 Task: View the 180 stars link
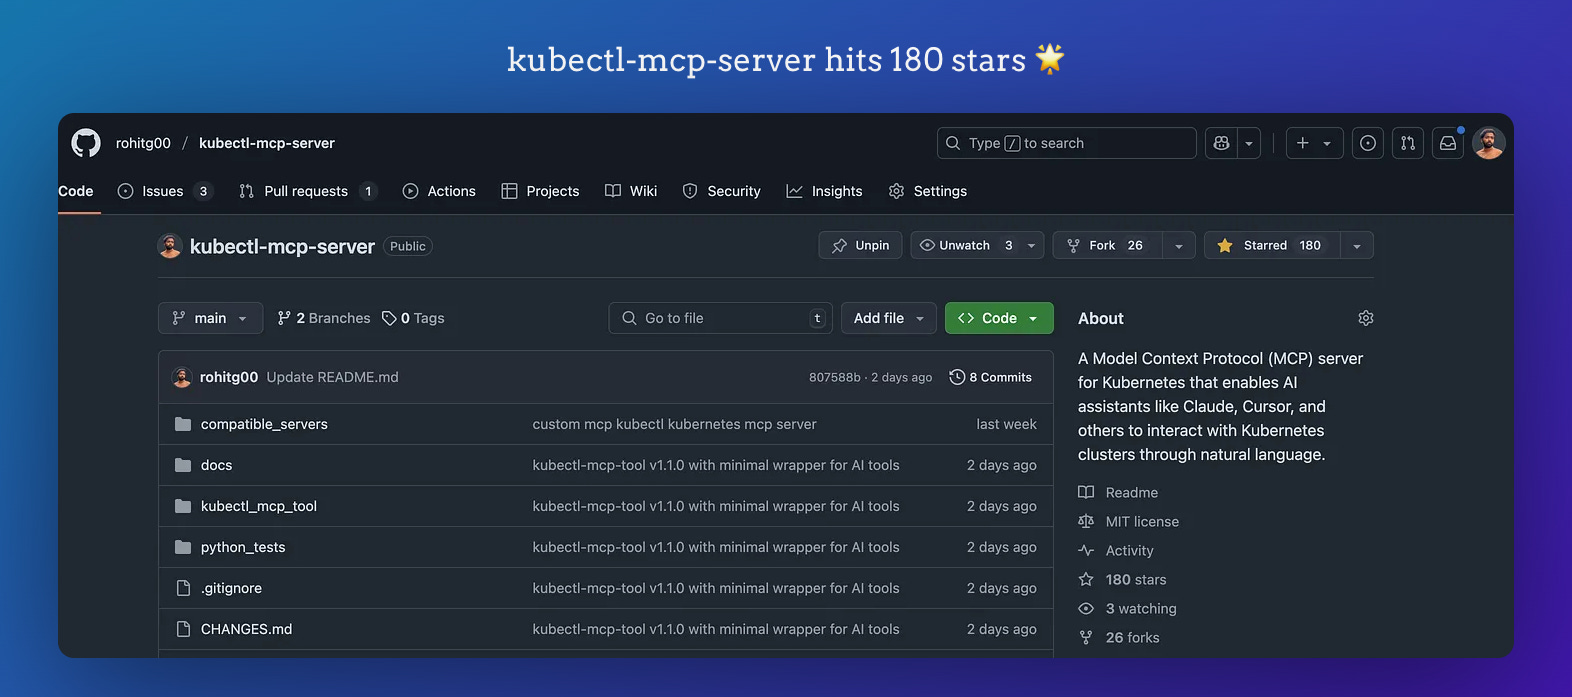(x=1122, y=579)
